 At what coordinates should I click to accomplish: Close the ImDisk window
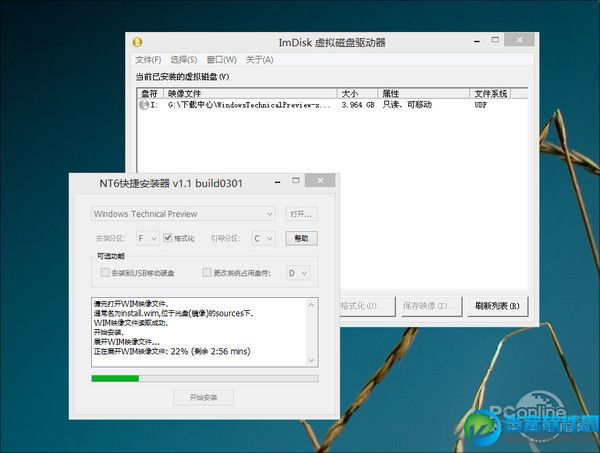pos(519,40)
